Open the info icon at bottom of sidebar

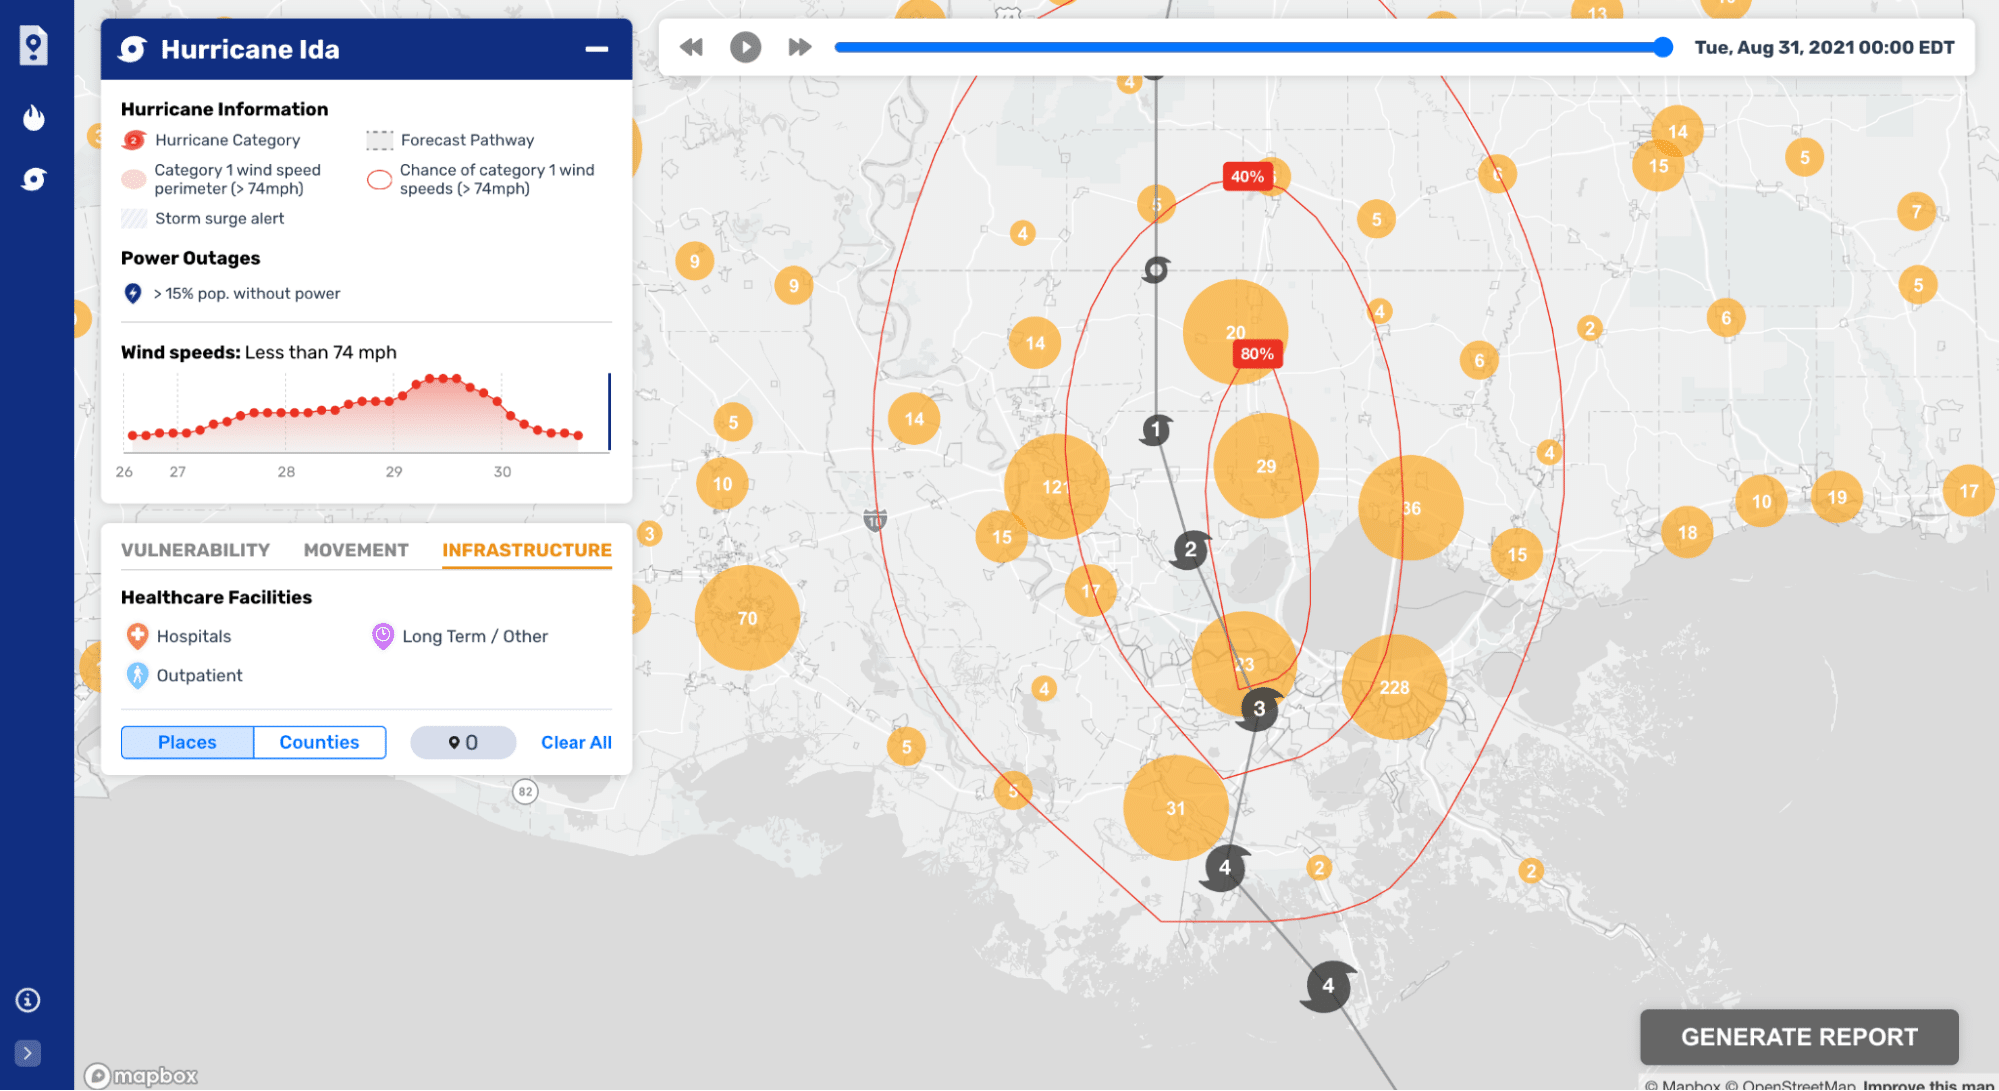click(26, 1000)
